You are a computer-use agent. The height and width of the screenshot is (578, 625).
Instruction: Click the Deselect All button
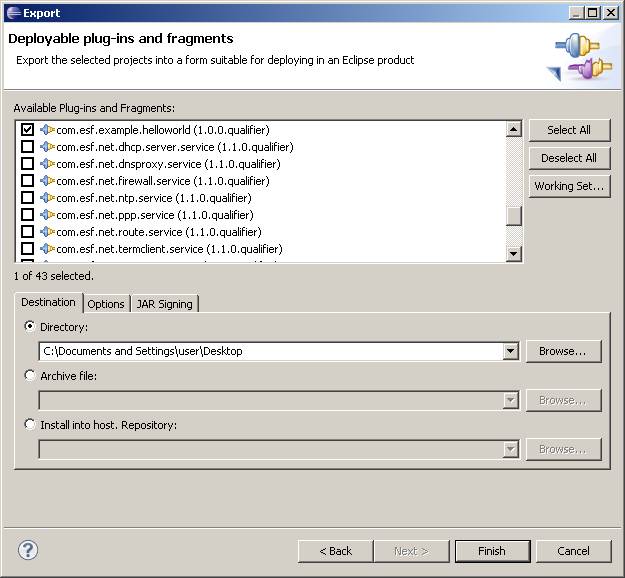click(569, 158)
